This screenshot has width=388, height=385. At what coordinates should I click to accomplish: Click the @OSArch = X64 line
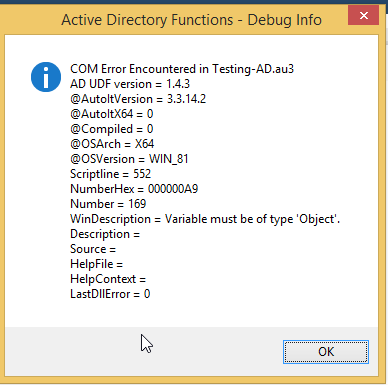point(112,144)
